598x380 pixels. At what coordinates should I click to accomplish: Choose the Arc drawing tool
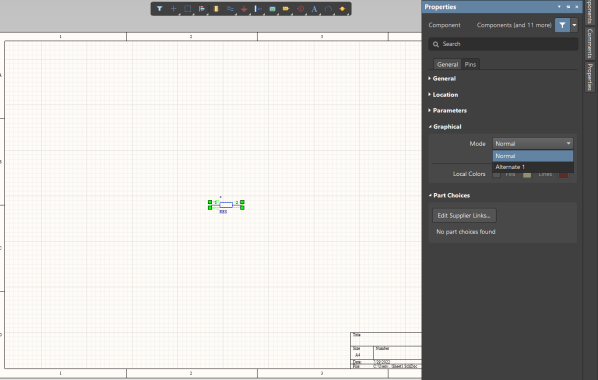(x=328, y=9)
